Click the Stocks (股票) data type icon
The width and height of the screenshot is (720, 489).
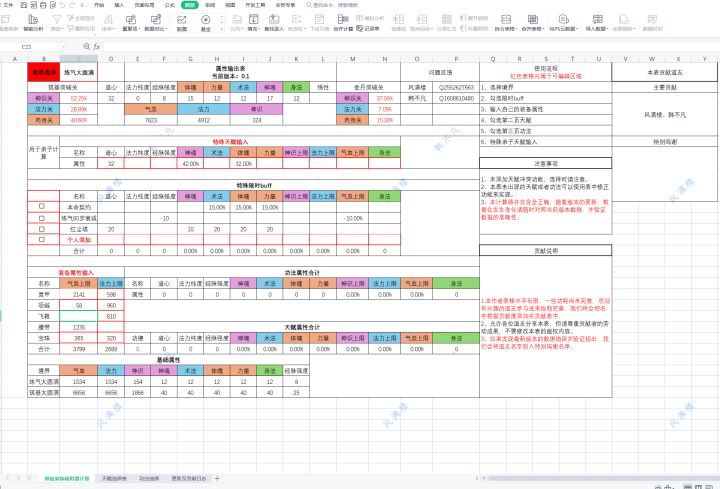pyautogui.click(x=182, y=22)
